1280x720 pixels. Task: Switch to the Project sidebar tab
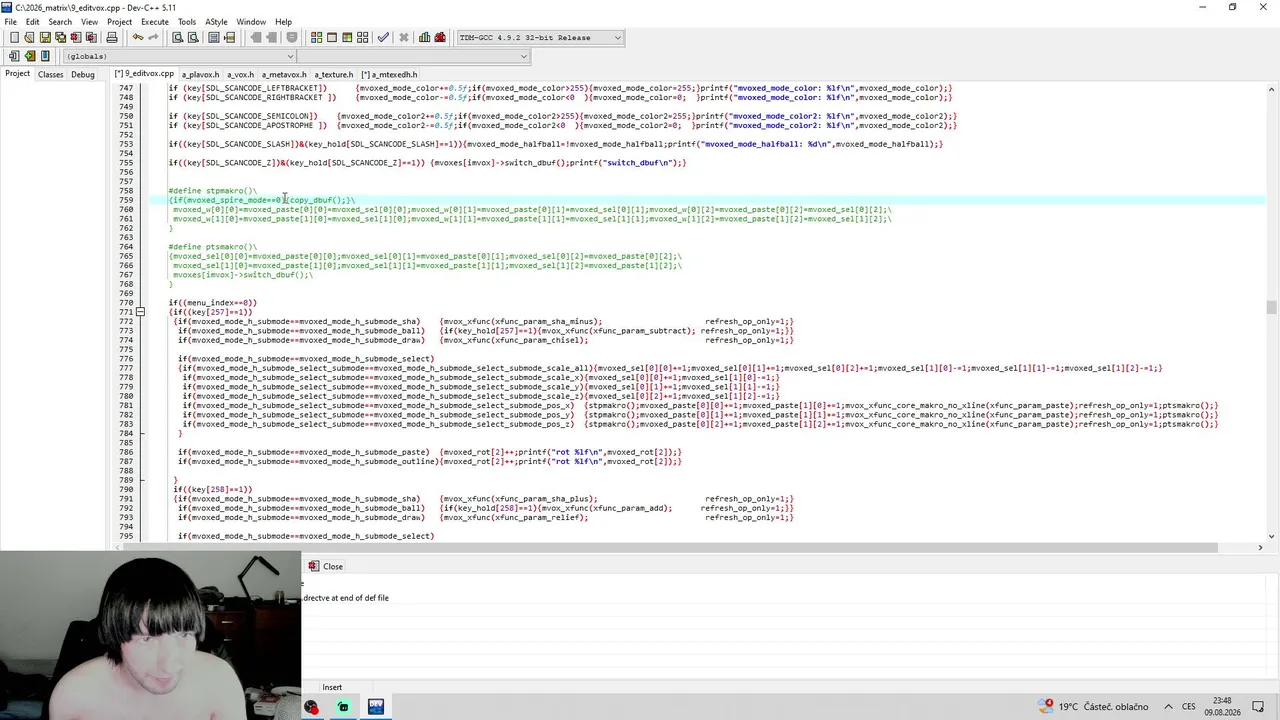point(17,74)
